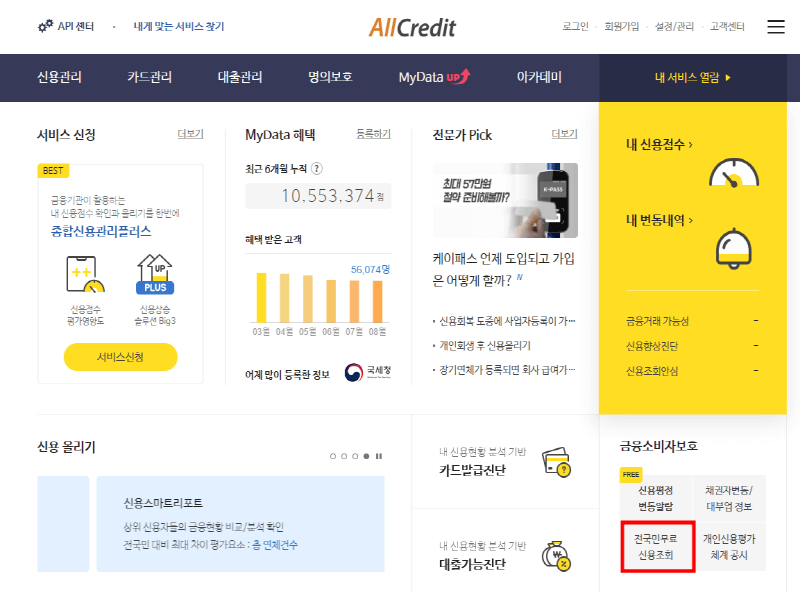800x592 pixels.
Task: Click the 카드발급진단 card icon
Action: coord(556,462)
